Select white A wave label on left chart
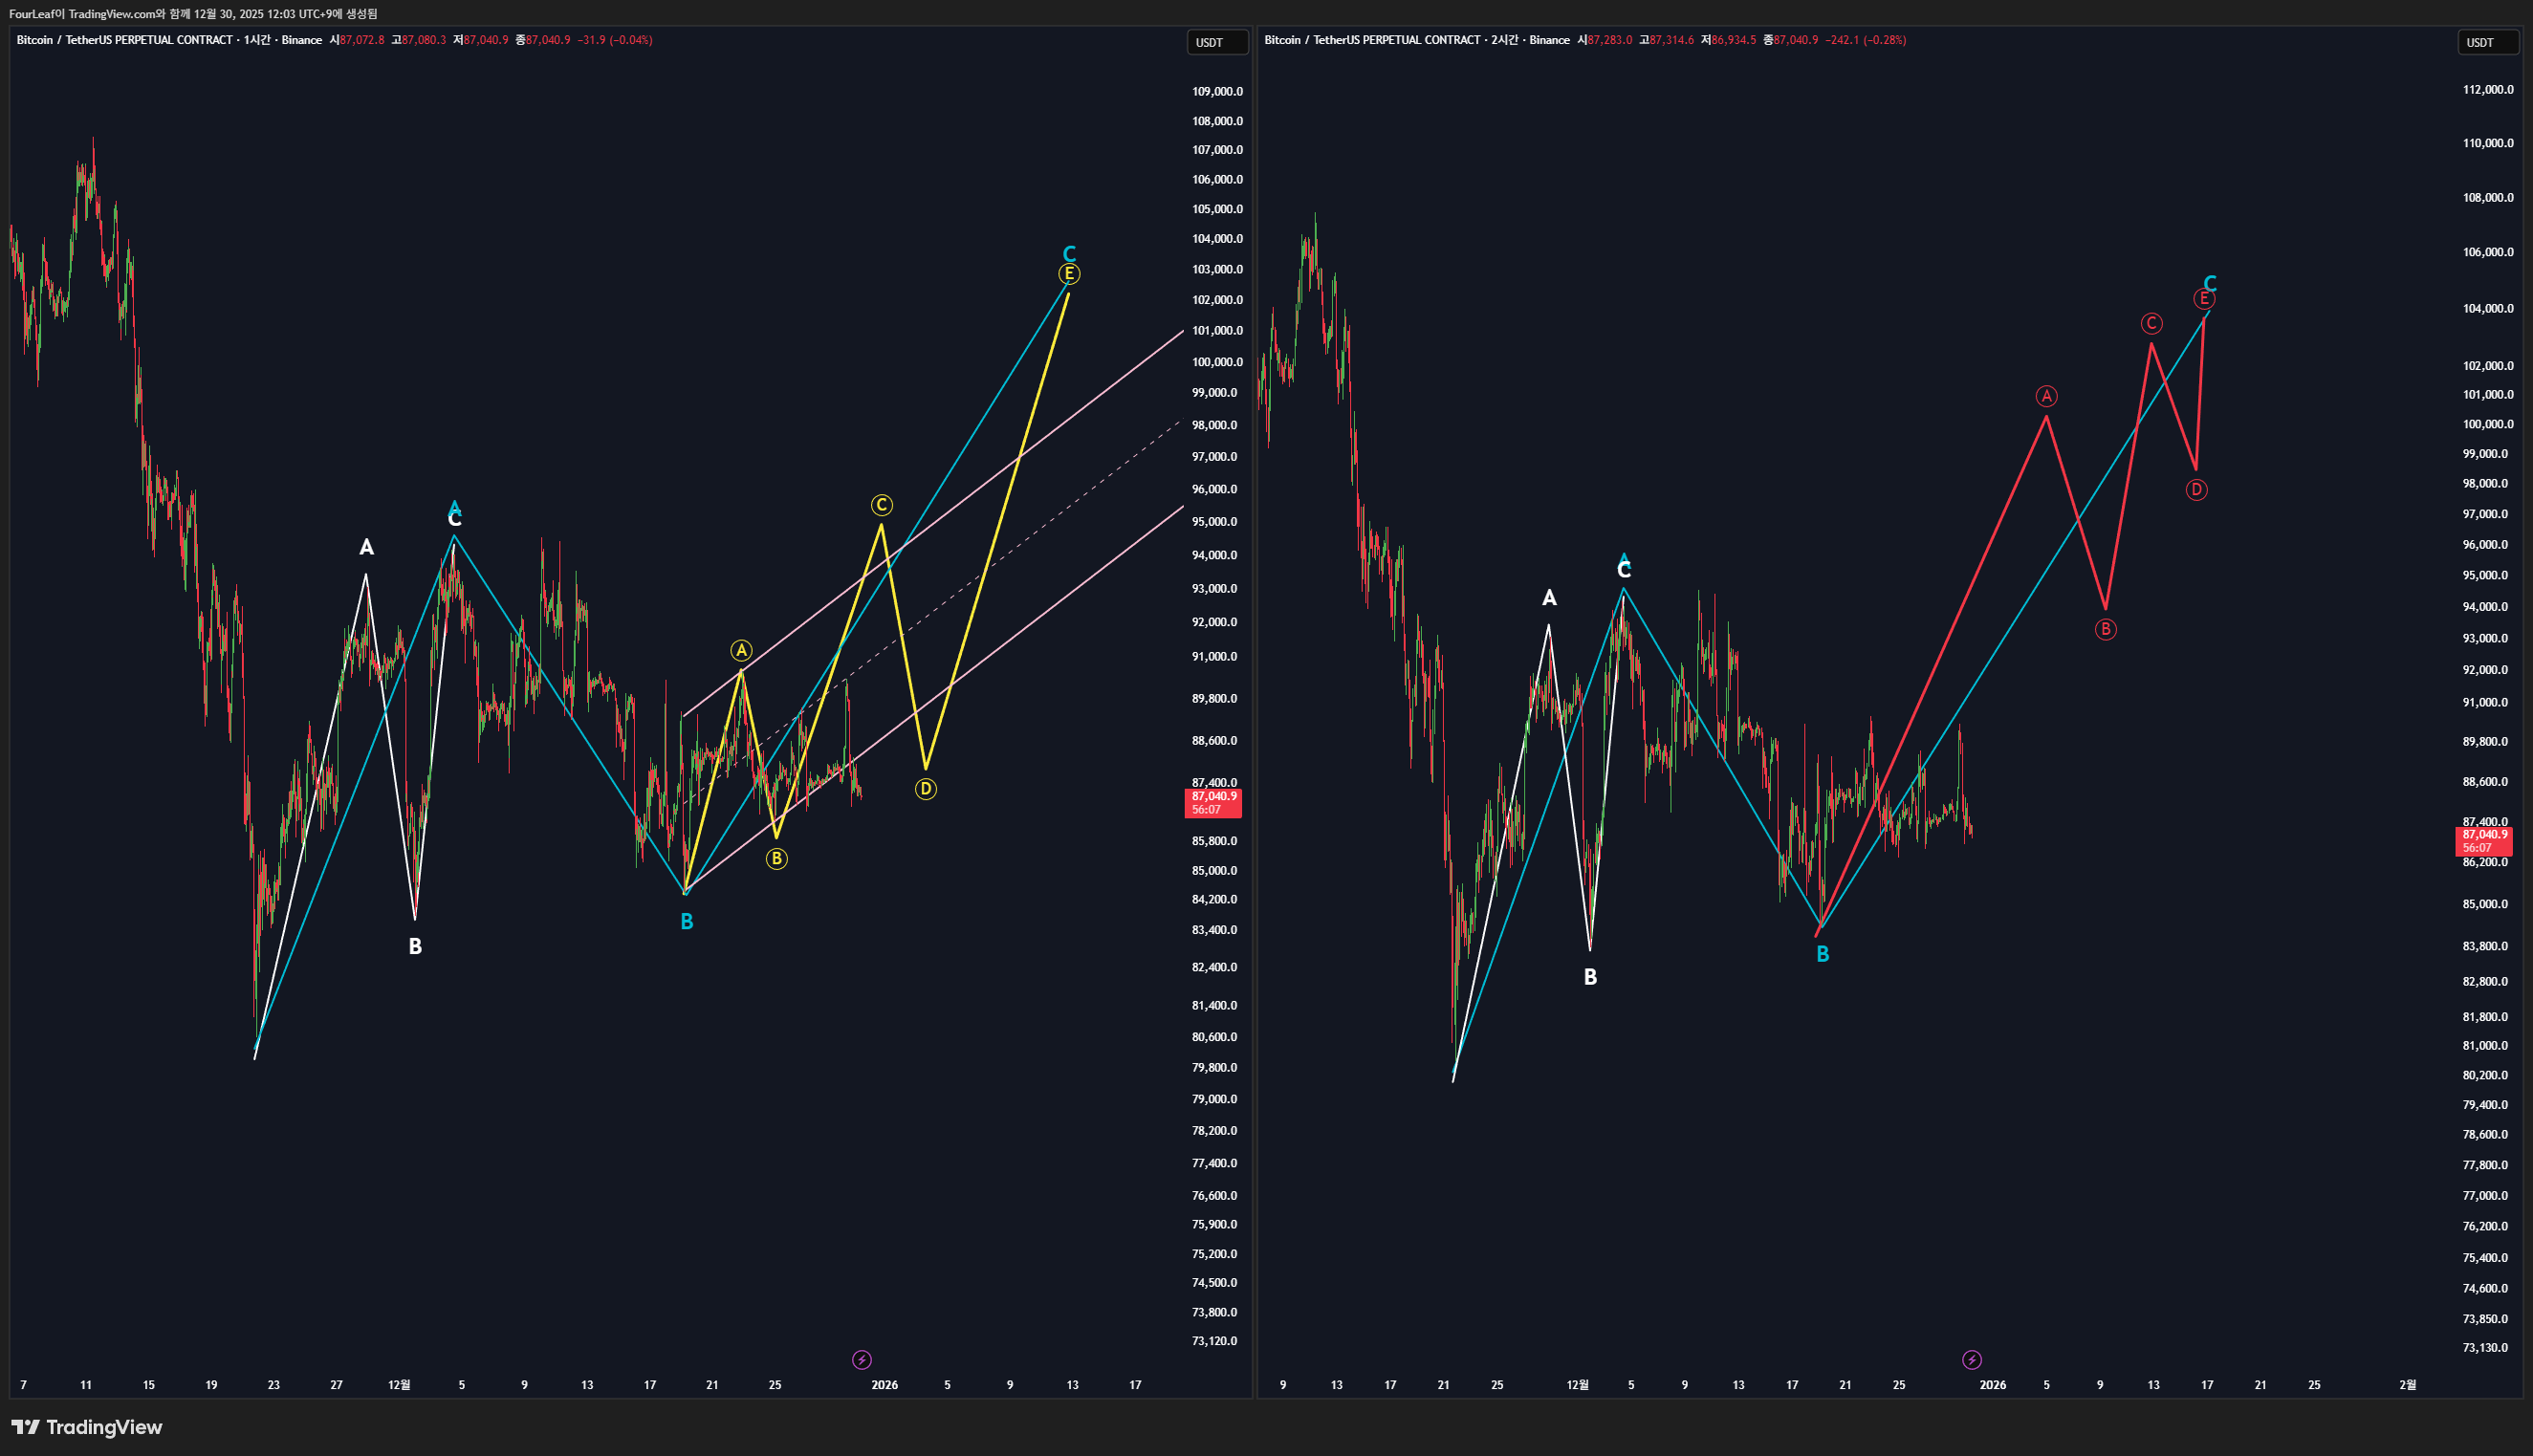Image resolution: width=2533 pixels, height=1456 pixels. [x=366, y=547]
